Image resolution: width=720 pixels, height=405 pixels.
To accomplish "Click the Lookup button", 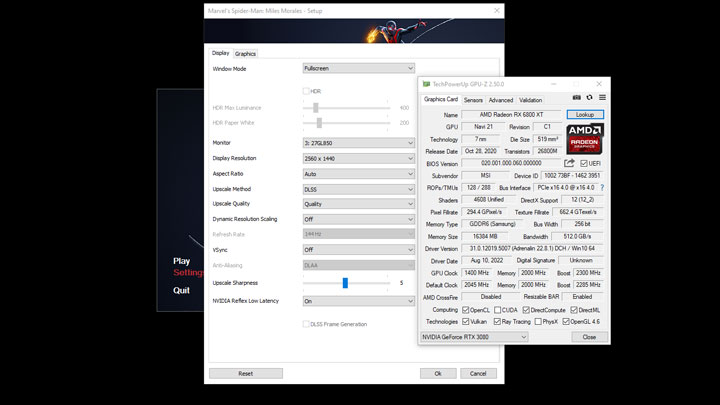I will 585,114.
